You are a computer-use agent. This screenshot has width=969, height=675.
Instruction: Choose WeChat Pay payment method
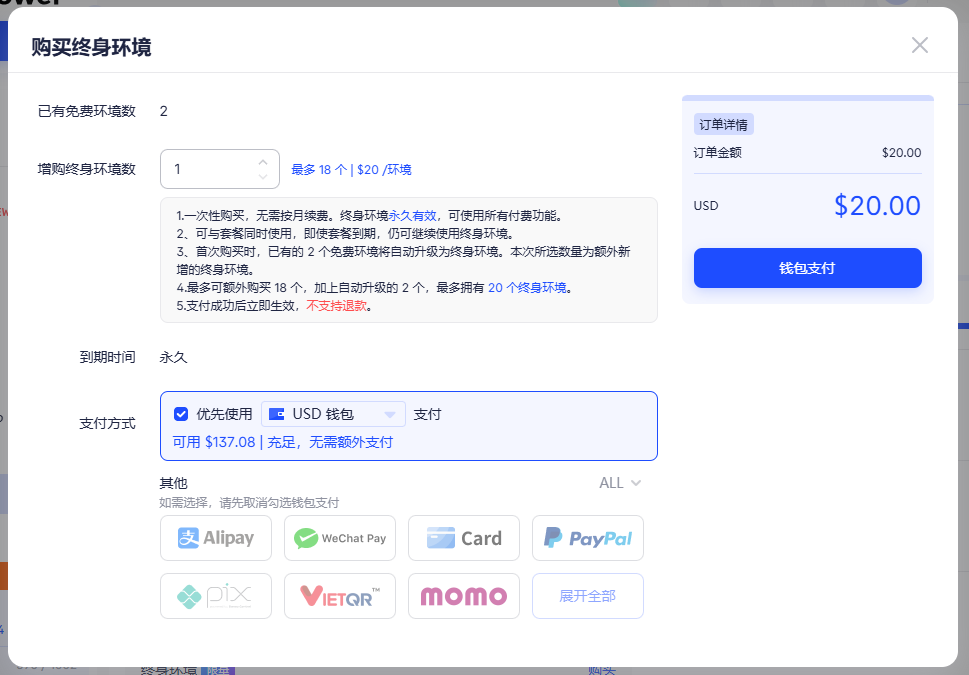[x=340, y=538]
